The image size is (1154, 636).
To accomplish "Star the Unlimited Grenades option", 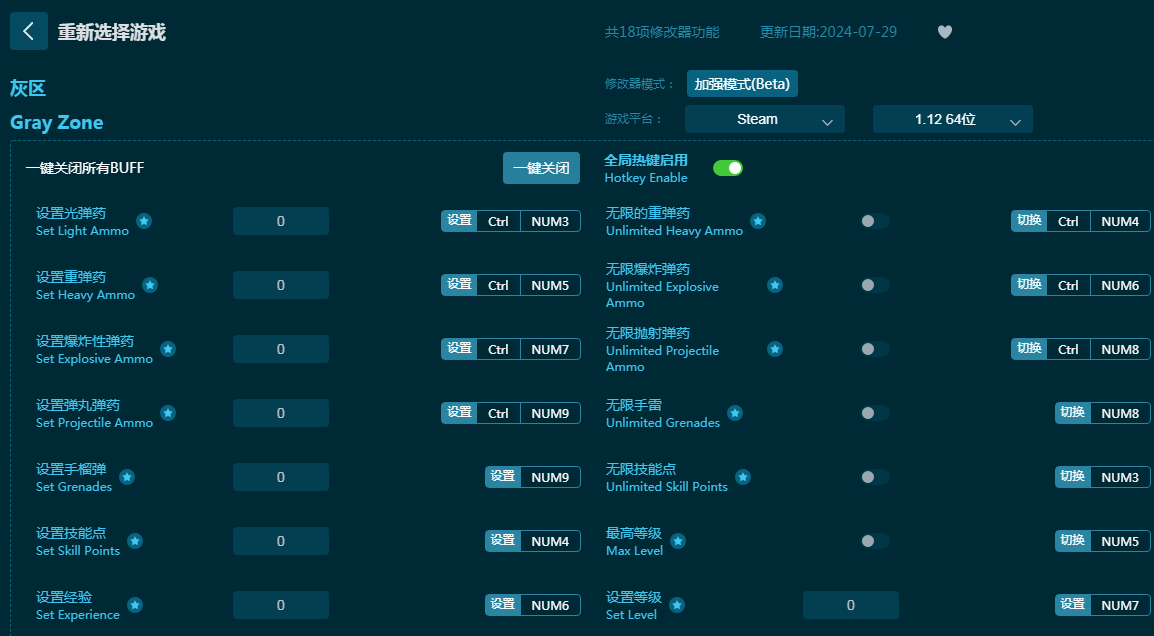I will pyautogui.click(x=735, y=413).
